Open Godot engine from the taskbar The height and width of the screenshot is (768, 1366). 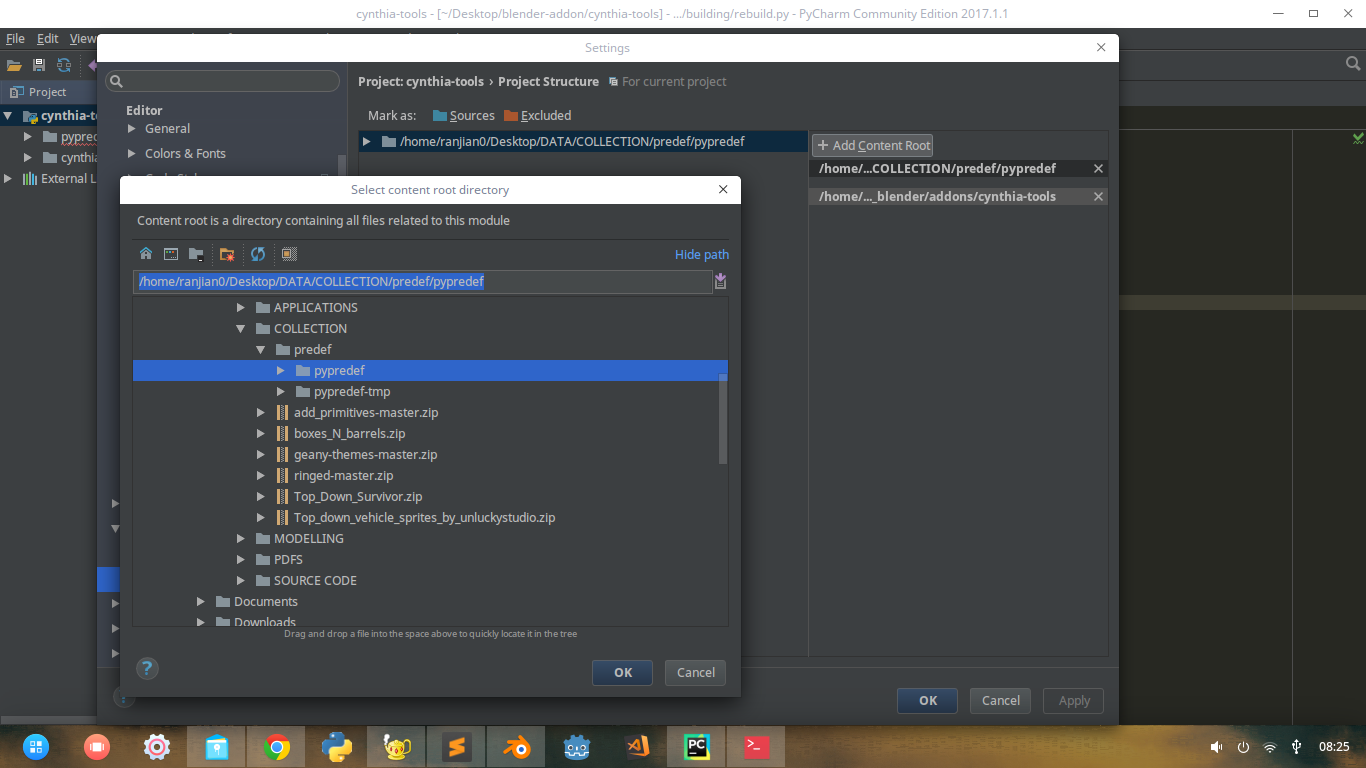[576, 747]
